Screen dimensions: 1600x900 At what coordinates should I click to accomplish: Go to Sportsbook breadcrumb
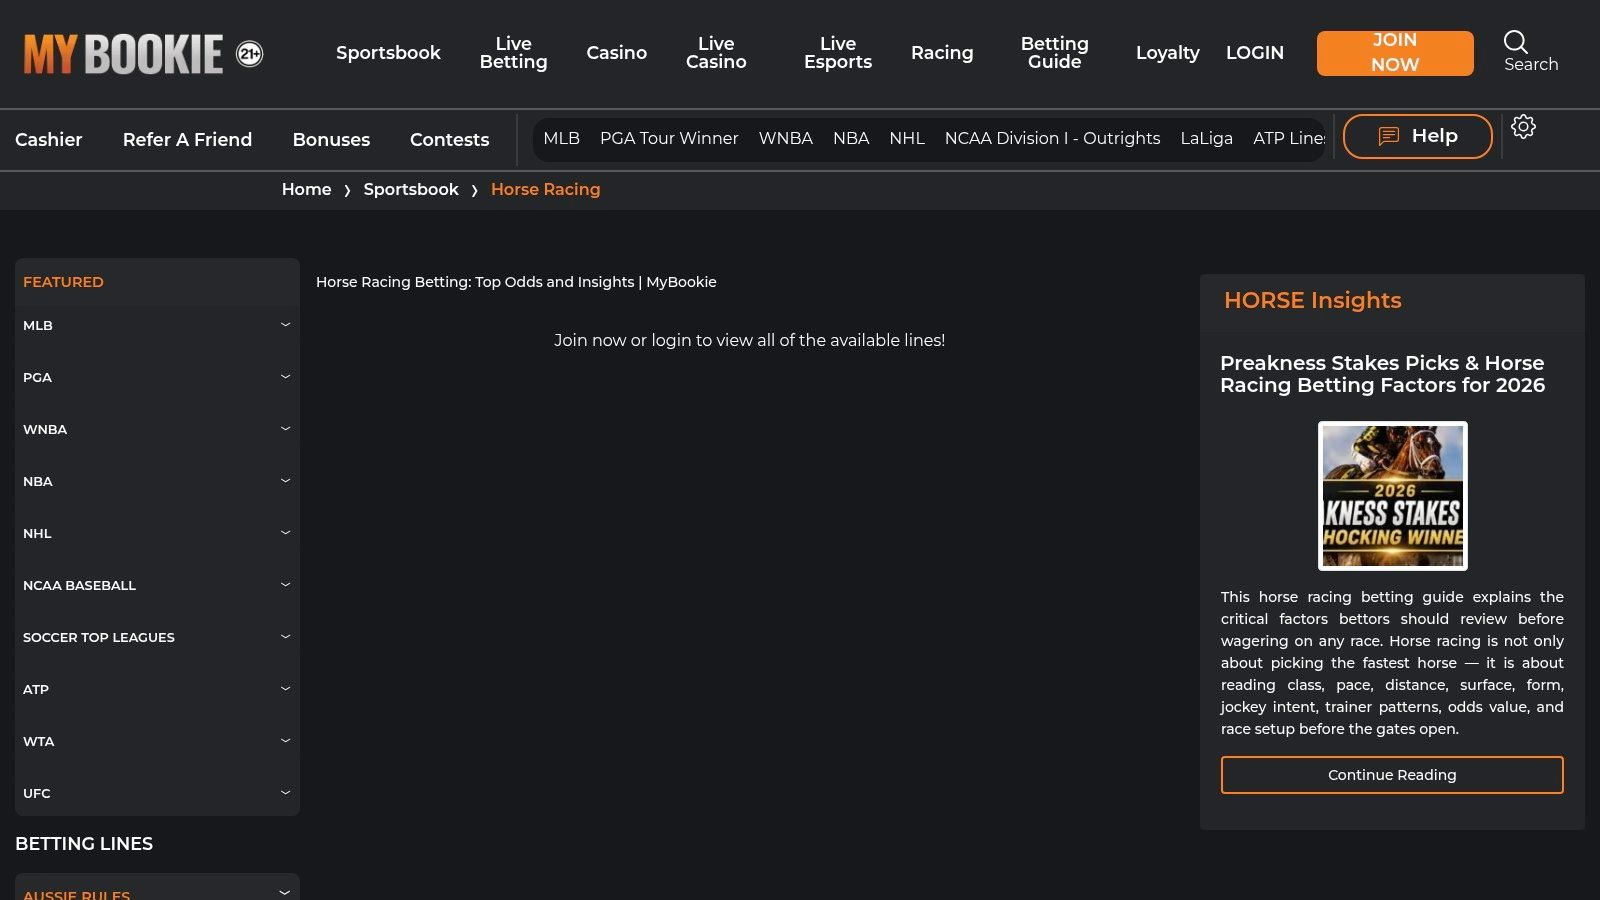(x=411, y=189)
